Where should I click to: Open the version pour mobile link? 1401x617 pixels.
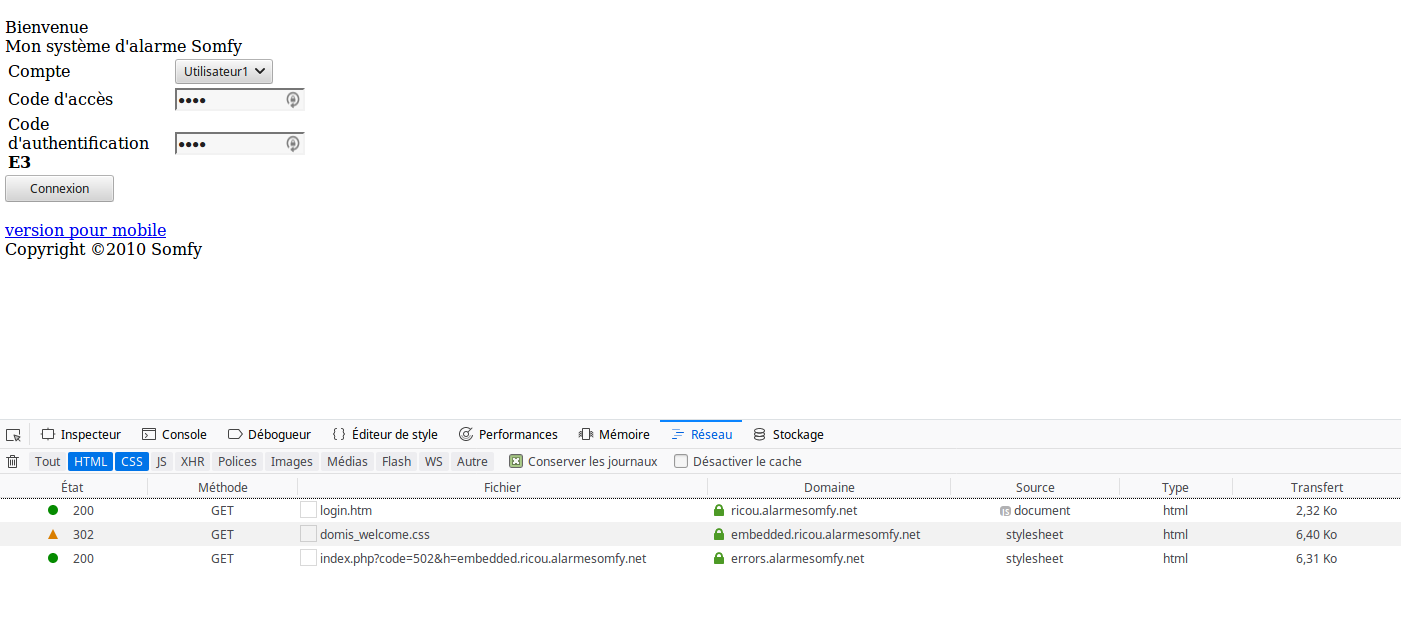tap(86, 230)
